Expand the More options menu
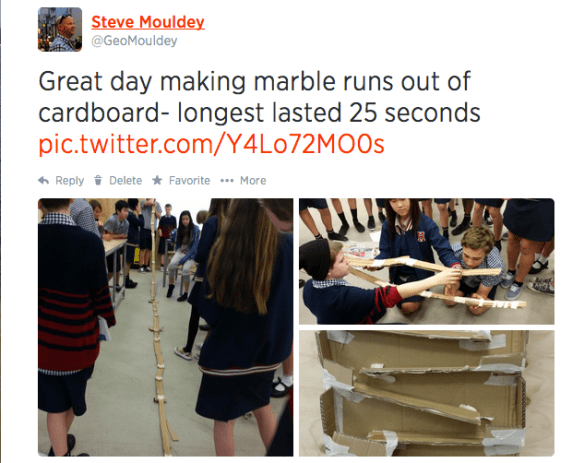 (x=253, y=181)
